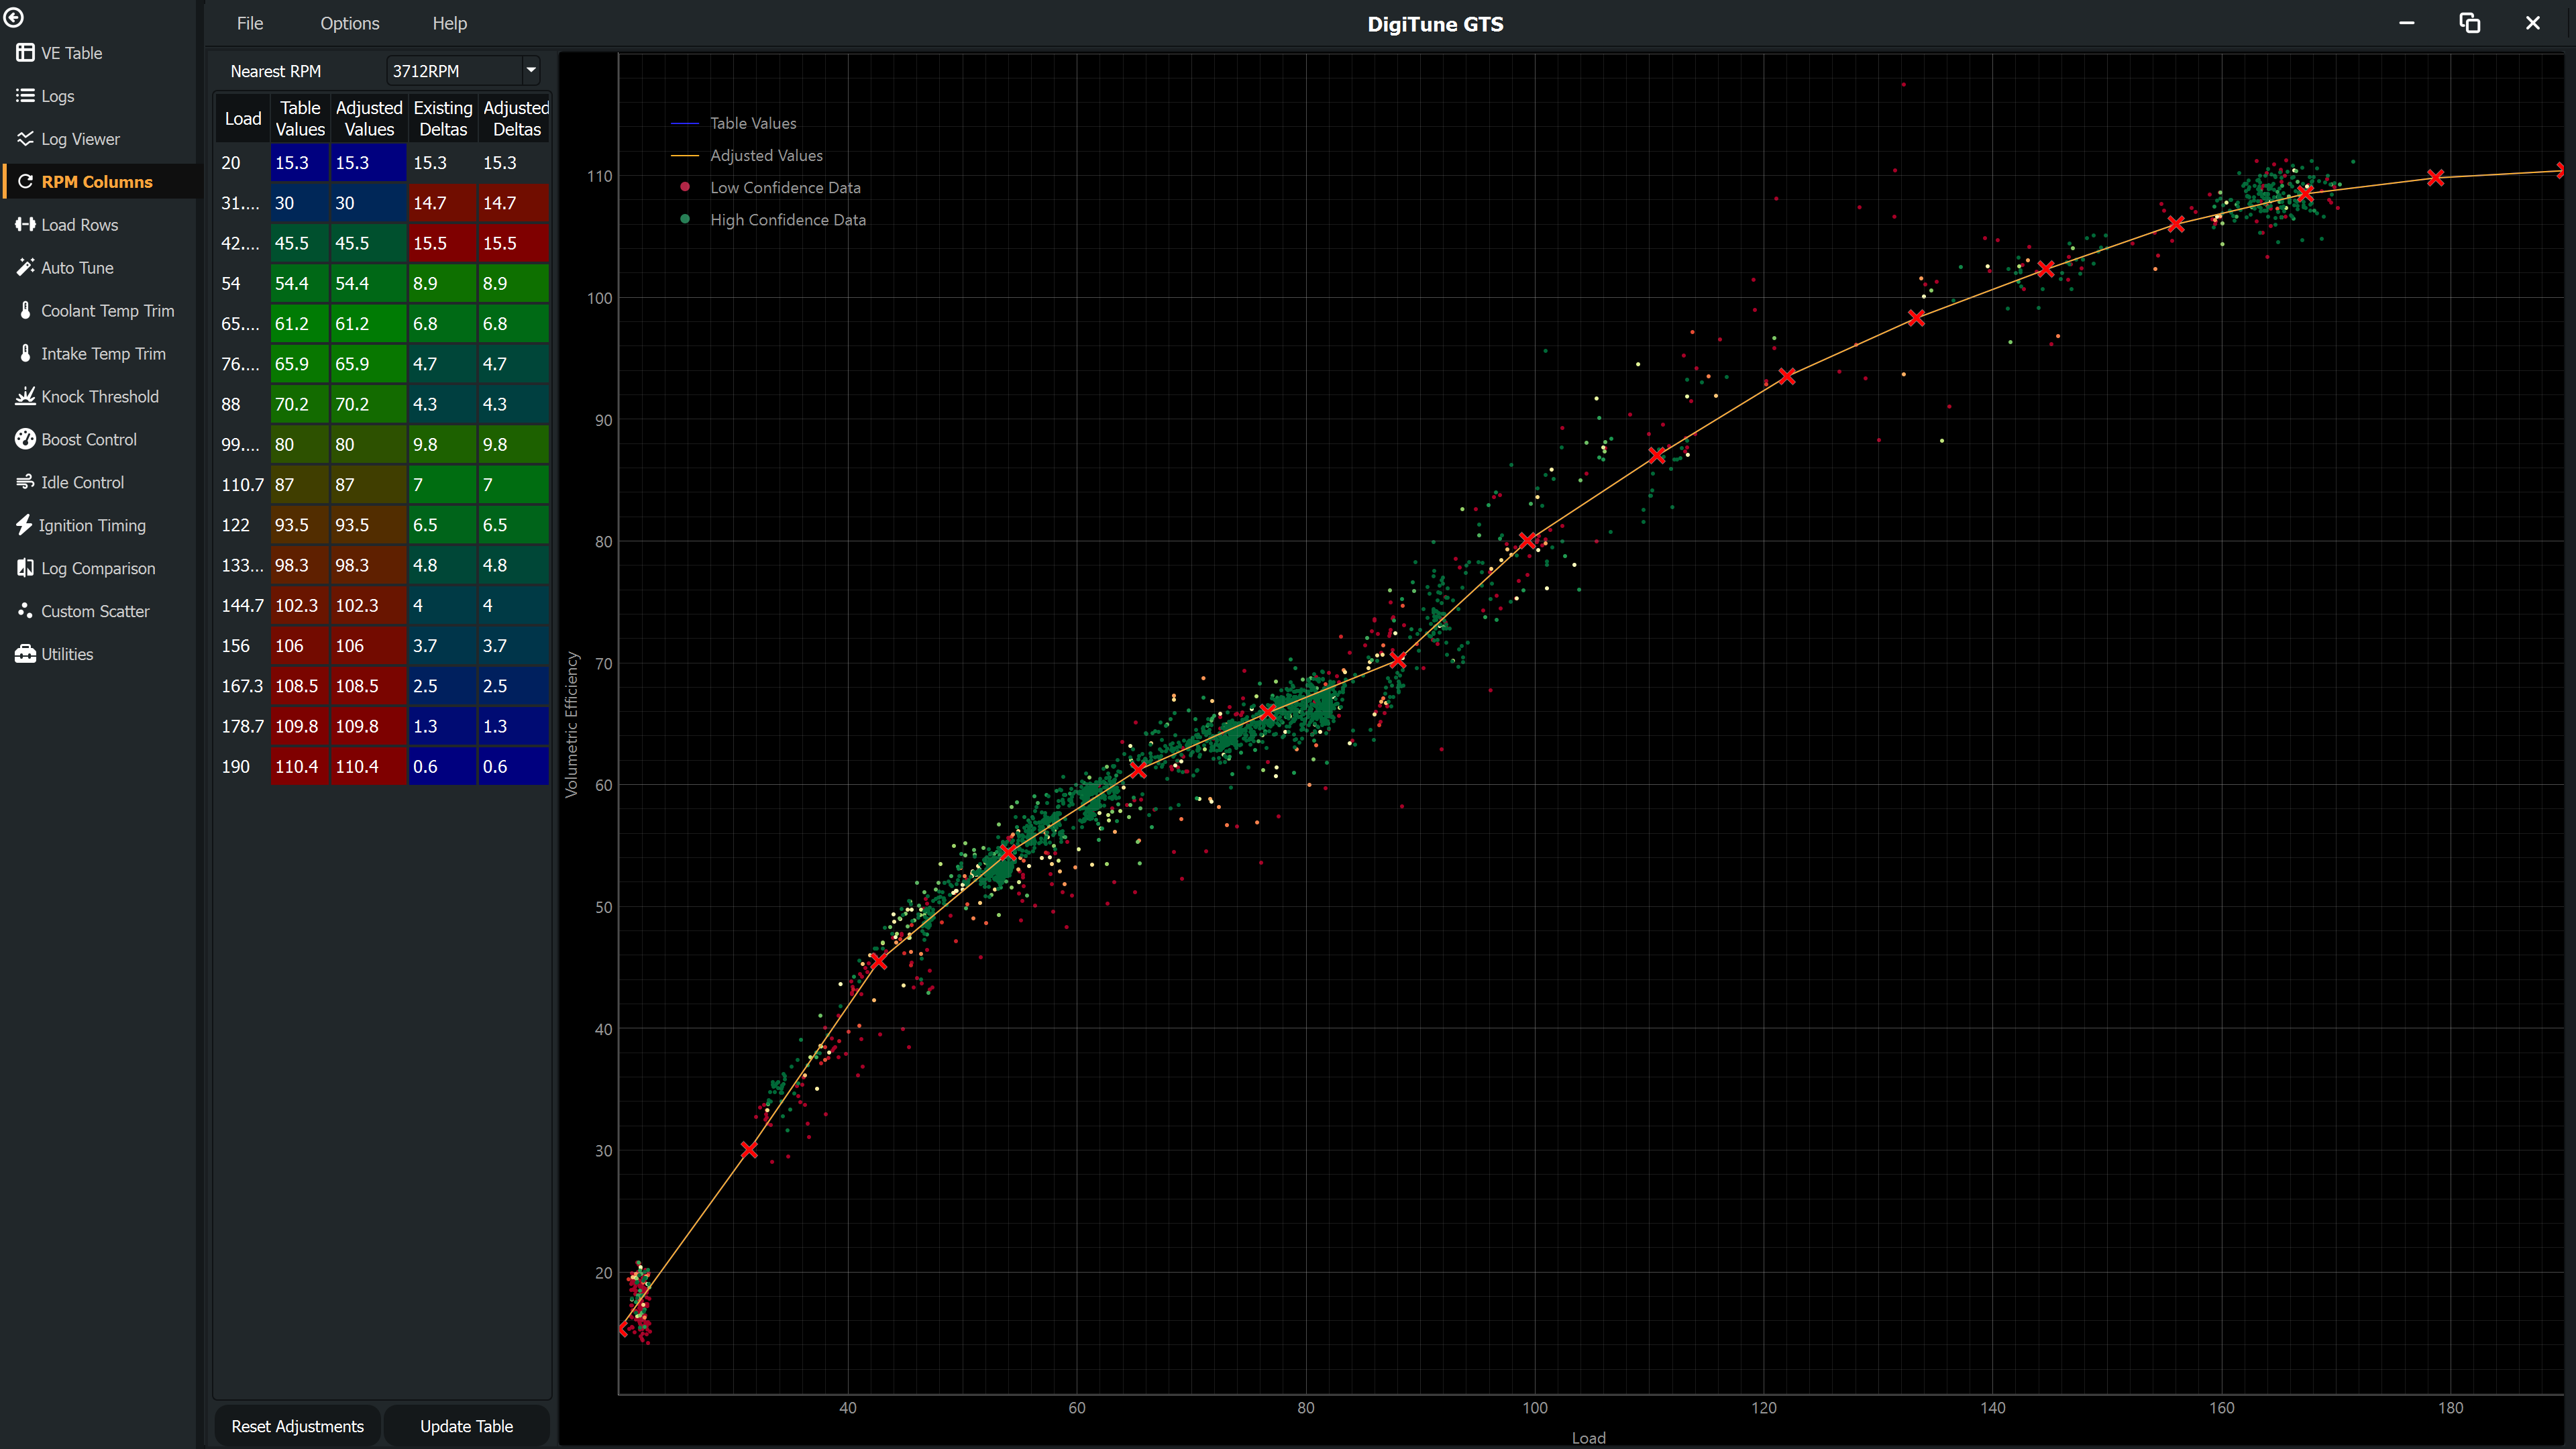
Task: Click the Boost Control gauge icon
Action: pyautogui.click(x=25, y=439)
